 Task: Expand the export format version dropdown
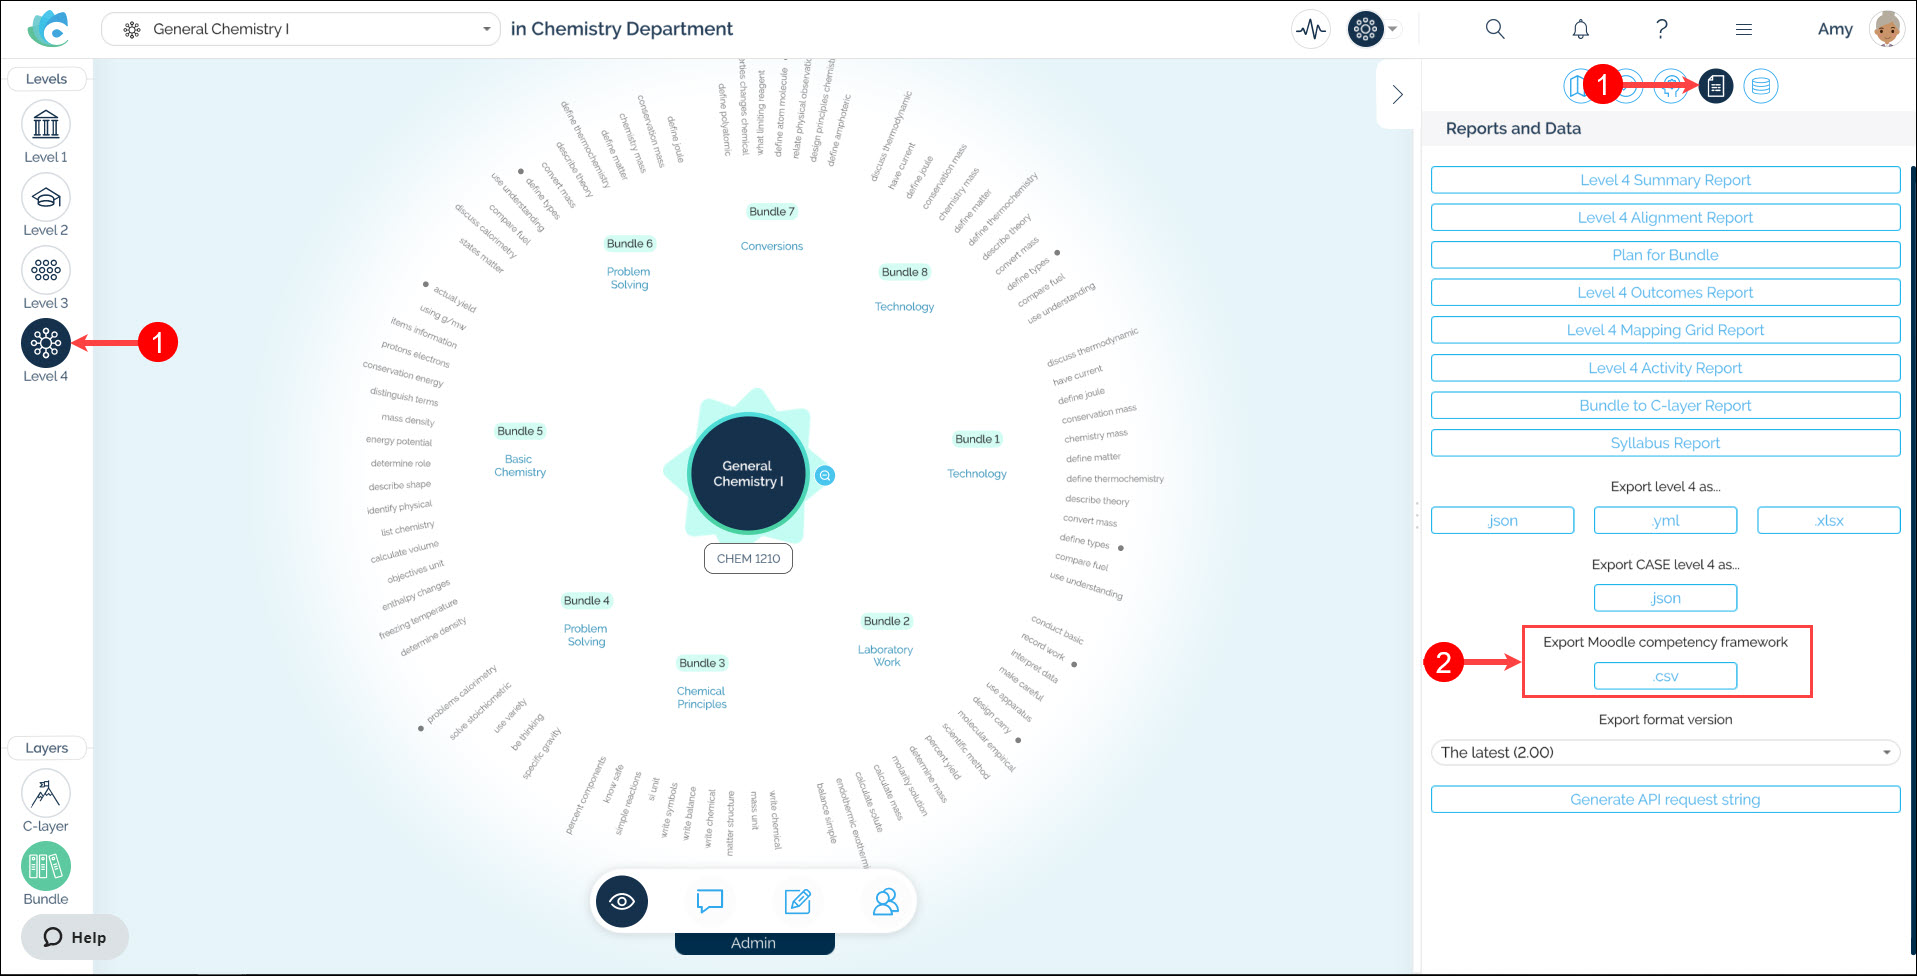coord(1665,753)
